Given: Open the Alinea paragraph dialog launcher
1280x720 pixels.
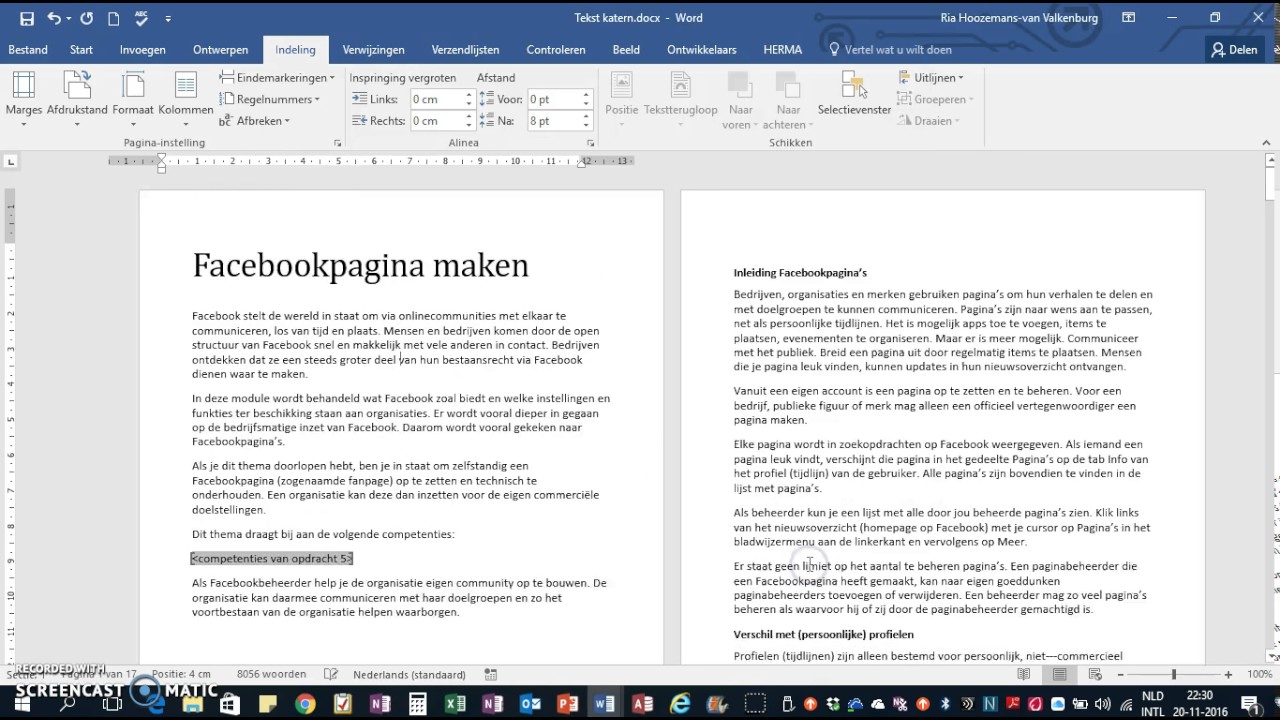Looking at the screenshot, I should pos(591,143).
